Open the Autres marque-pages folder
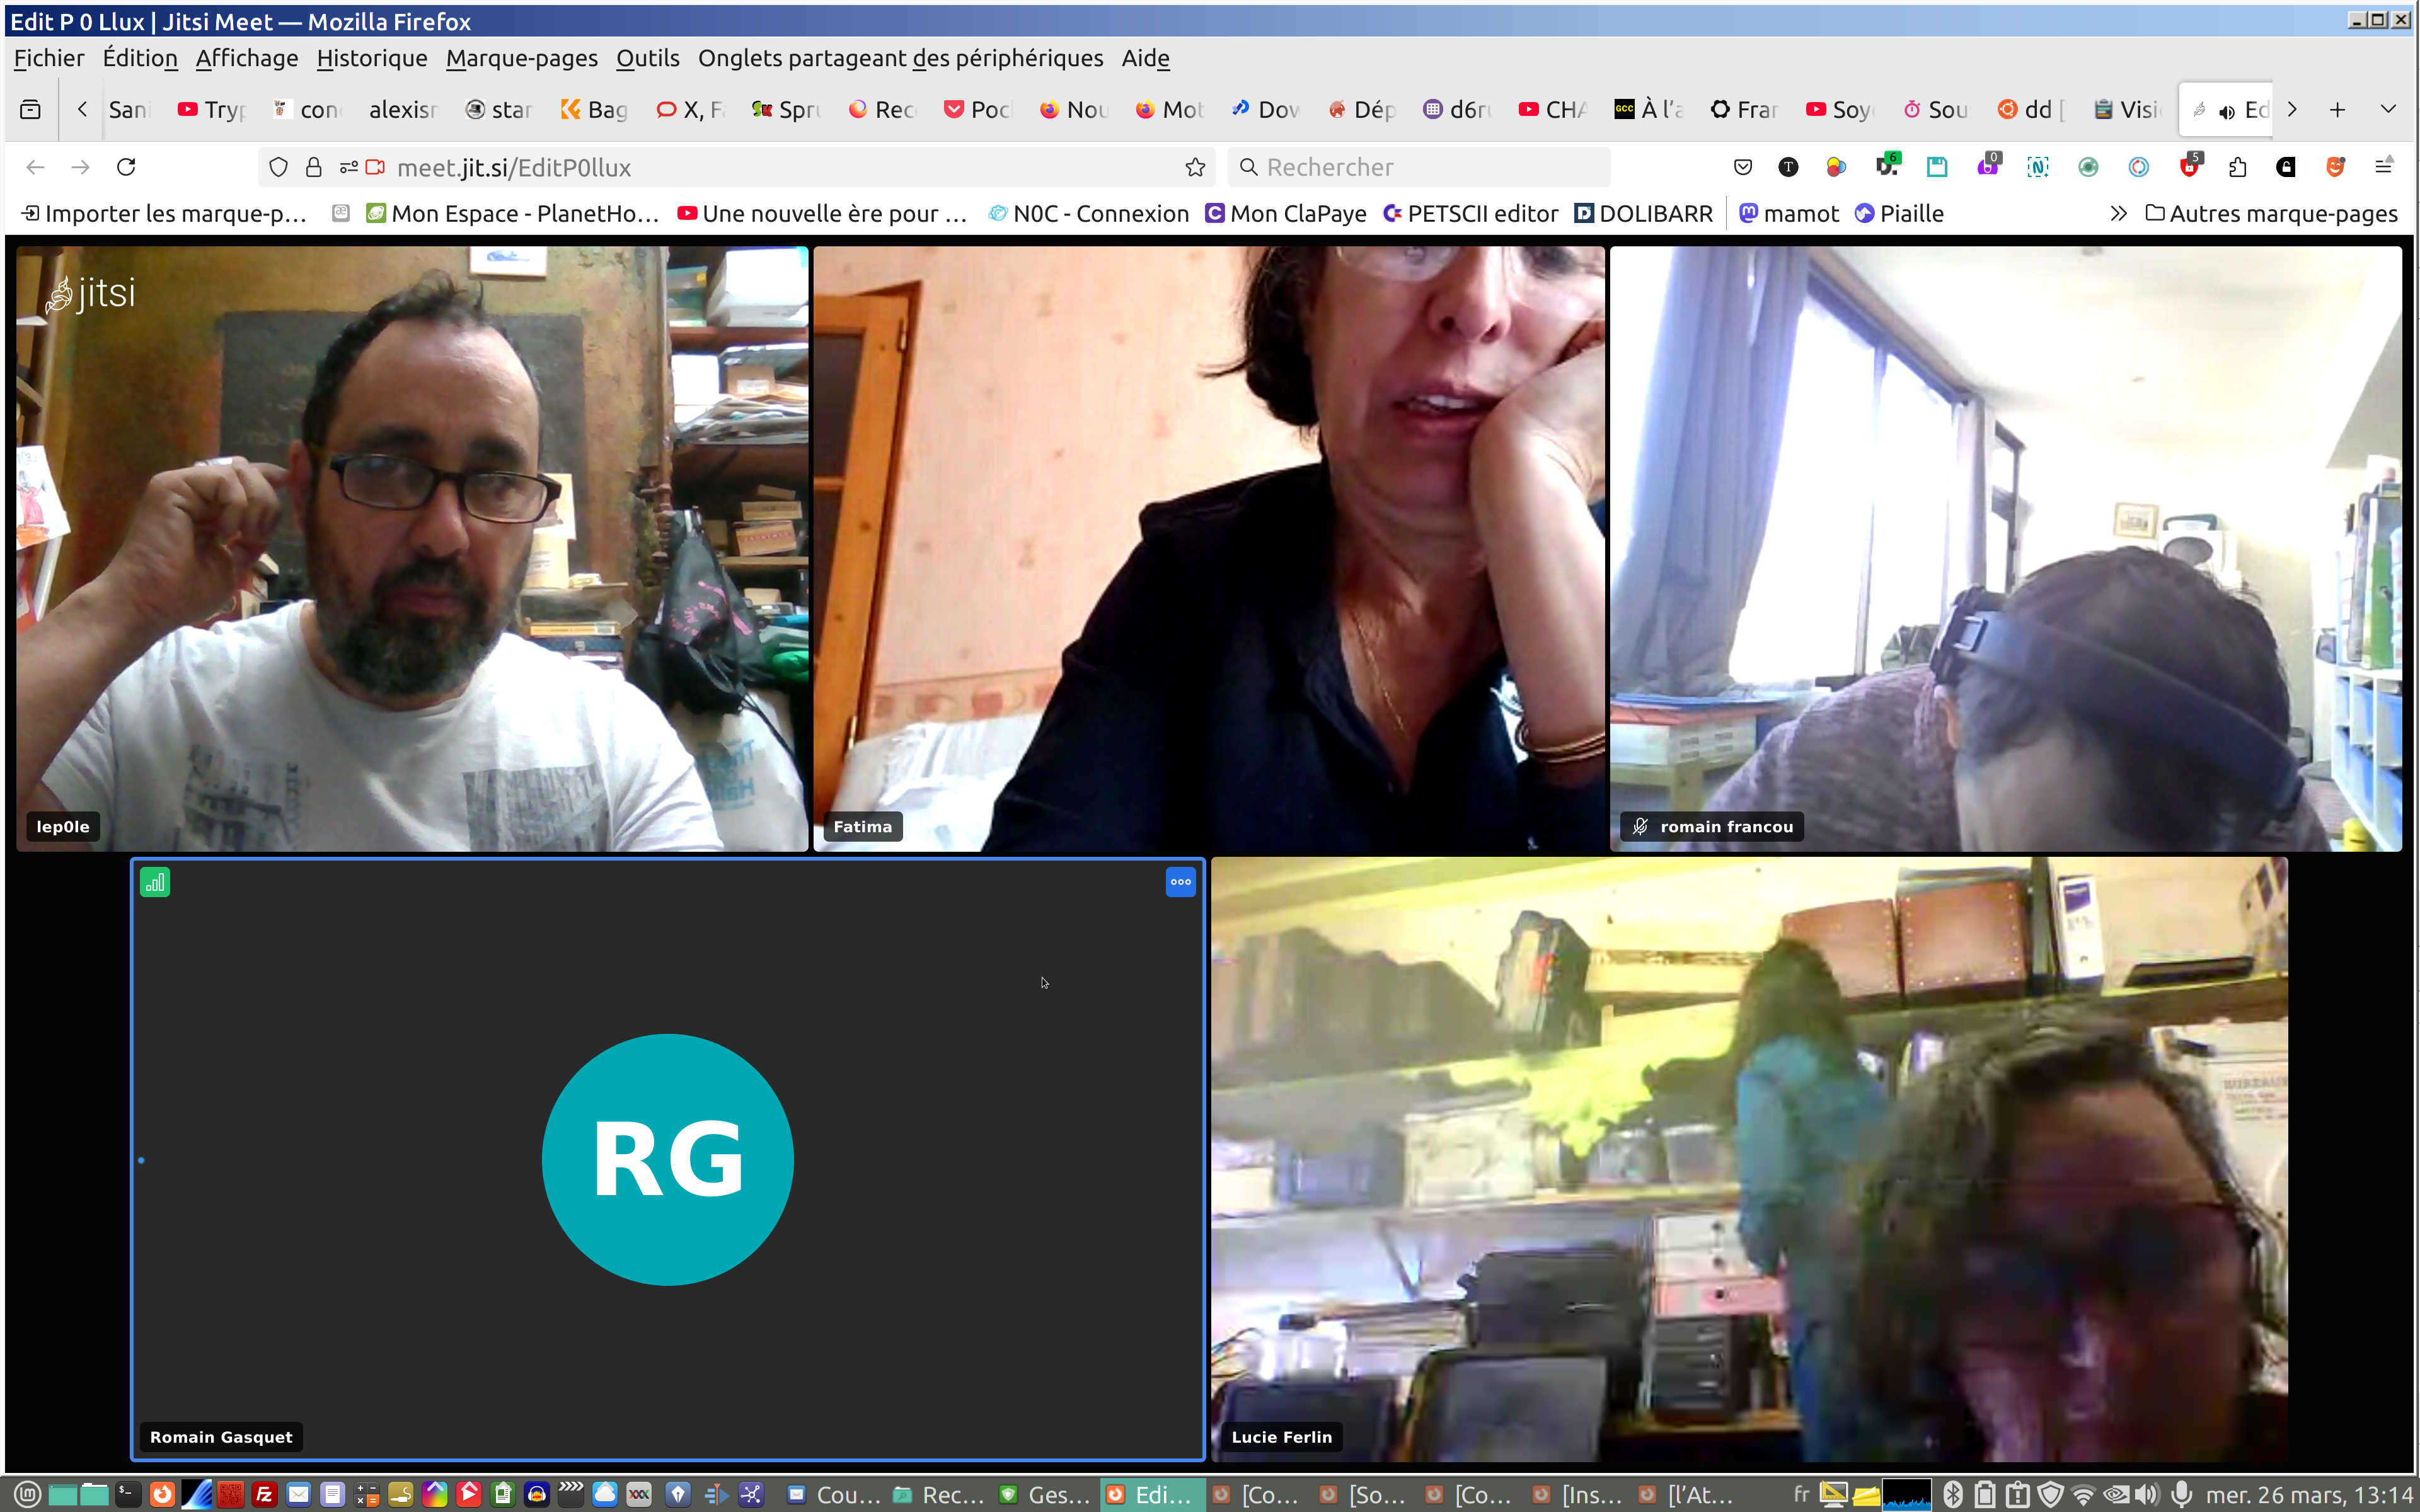The image size is (2420, 1512). 2272,213
